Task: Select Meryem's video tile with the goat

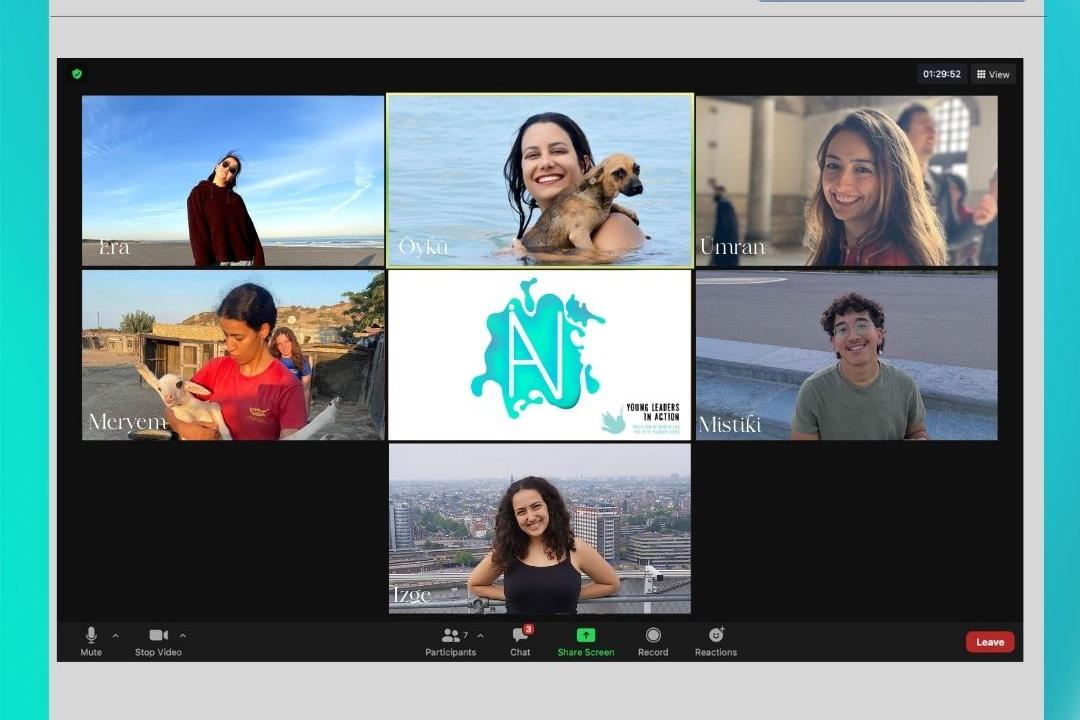Action: click(233, 355)
